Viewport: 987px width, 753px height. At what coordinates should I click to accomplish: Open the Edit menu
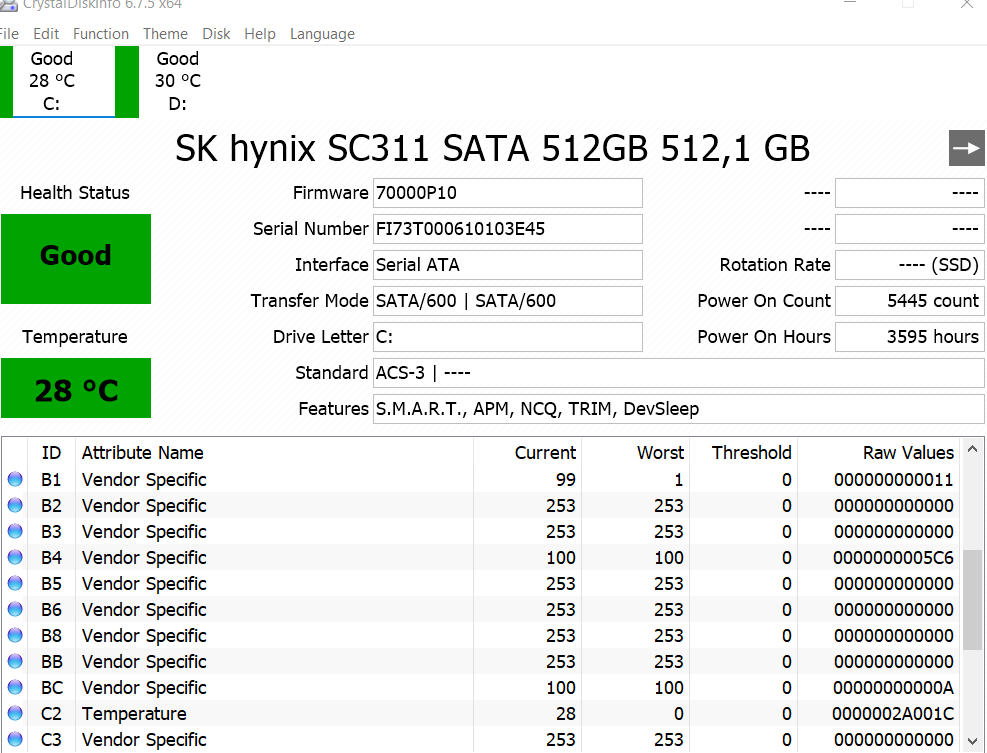click(46, 34)
